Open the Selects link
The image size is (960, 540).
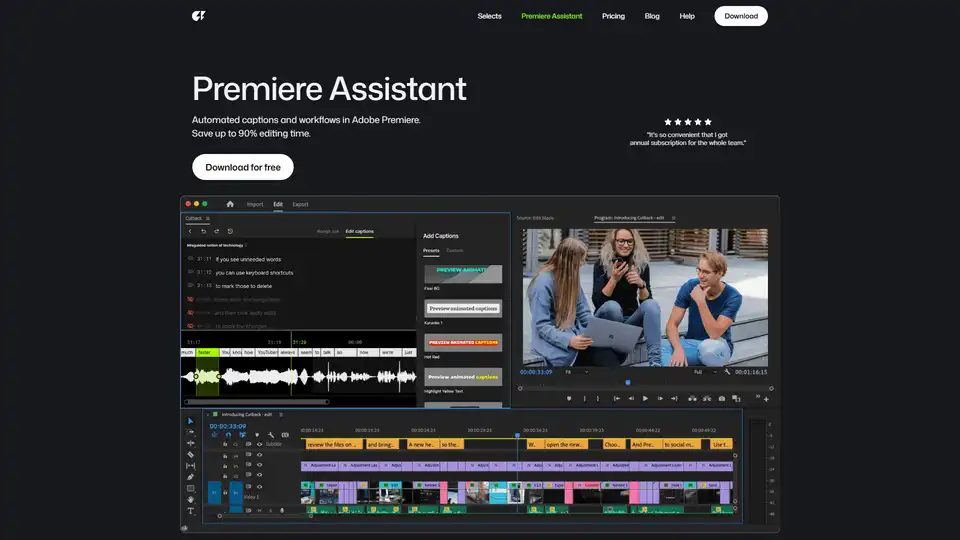[x=489, y=16]
